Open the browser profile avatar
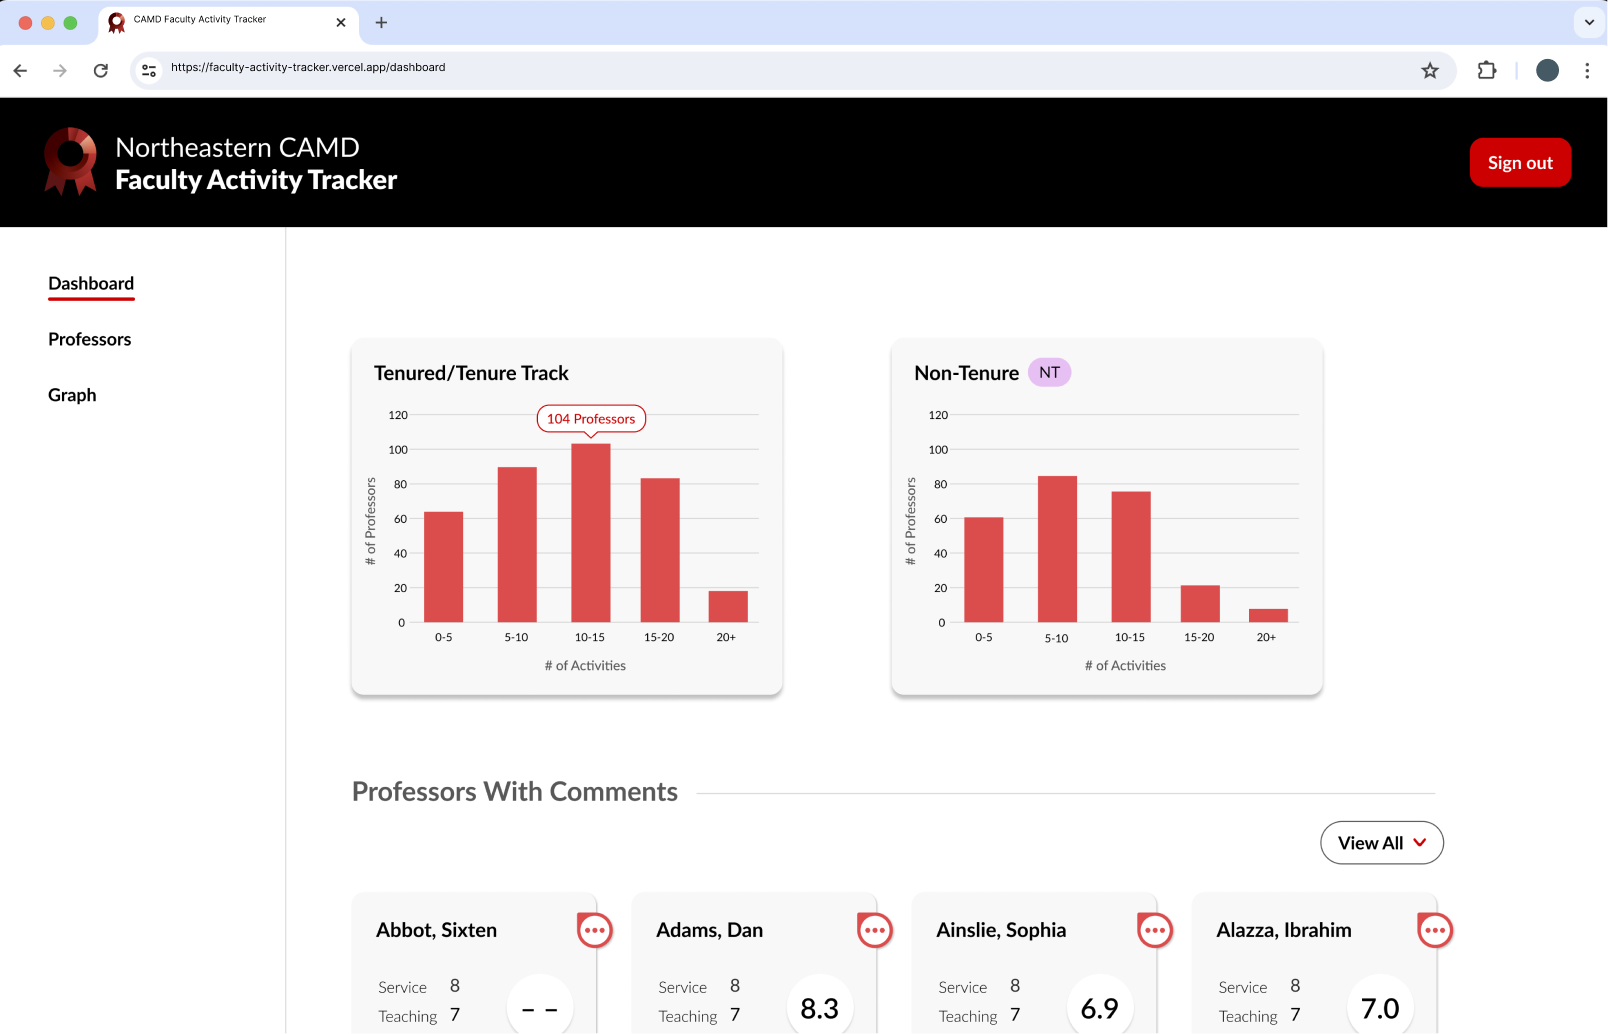Screen dimensions: 1608x1034 pyautogui.click(x=1547, y=70)
